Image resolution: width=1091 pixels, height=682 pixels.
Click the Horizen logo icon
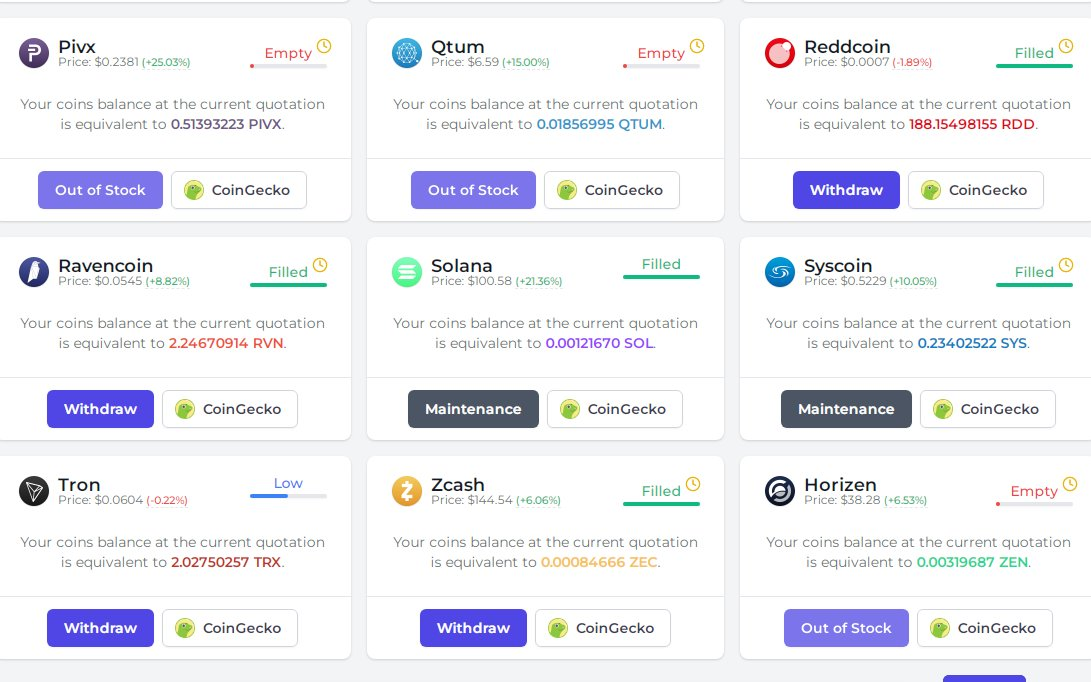click(x=779, y=491)
